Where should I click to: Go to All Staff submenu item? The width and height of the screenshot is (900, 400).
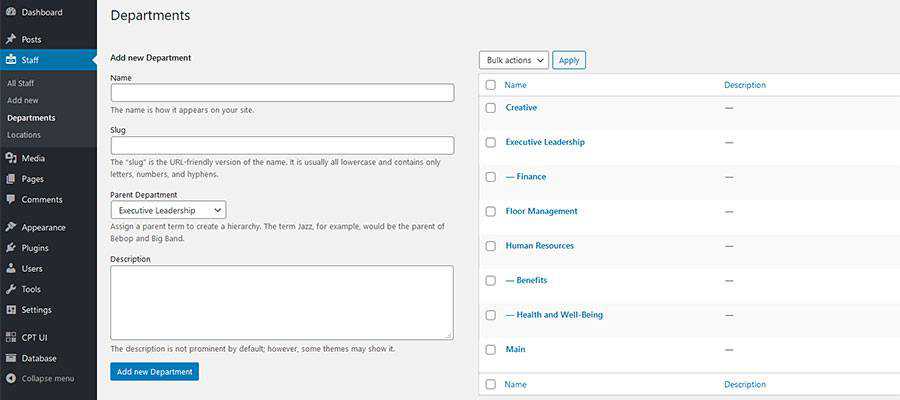[20, 83]
